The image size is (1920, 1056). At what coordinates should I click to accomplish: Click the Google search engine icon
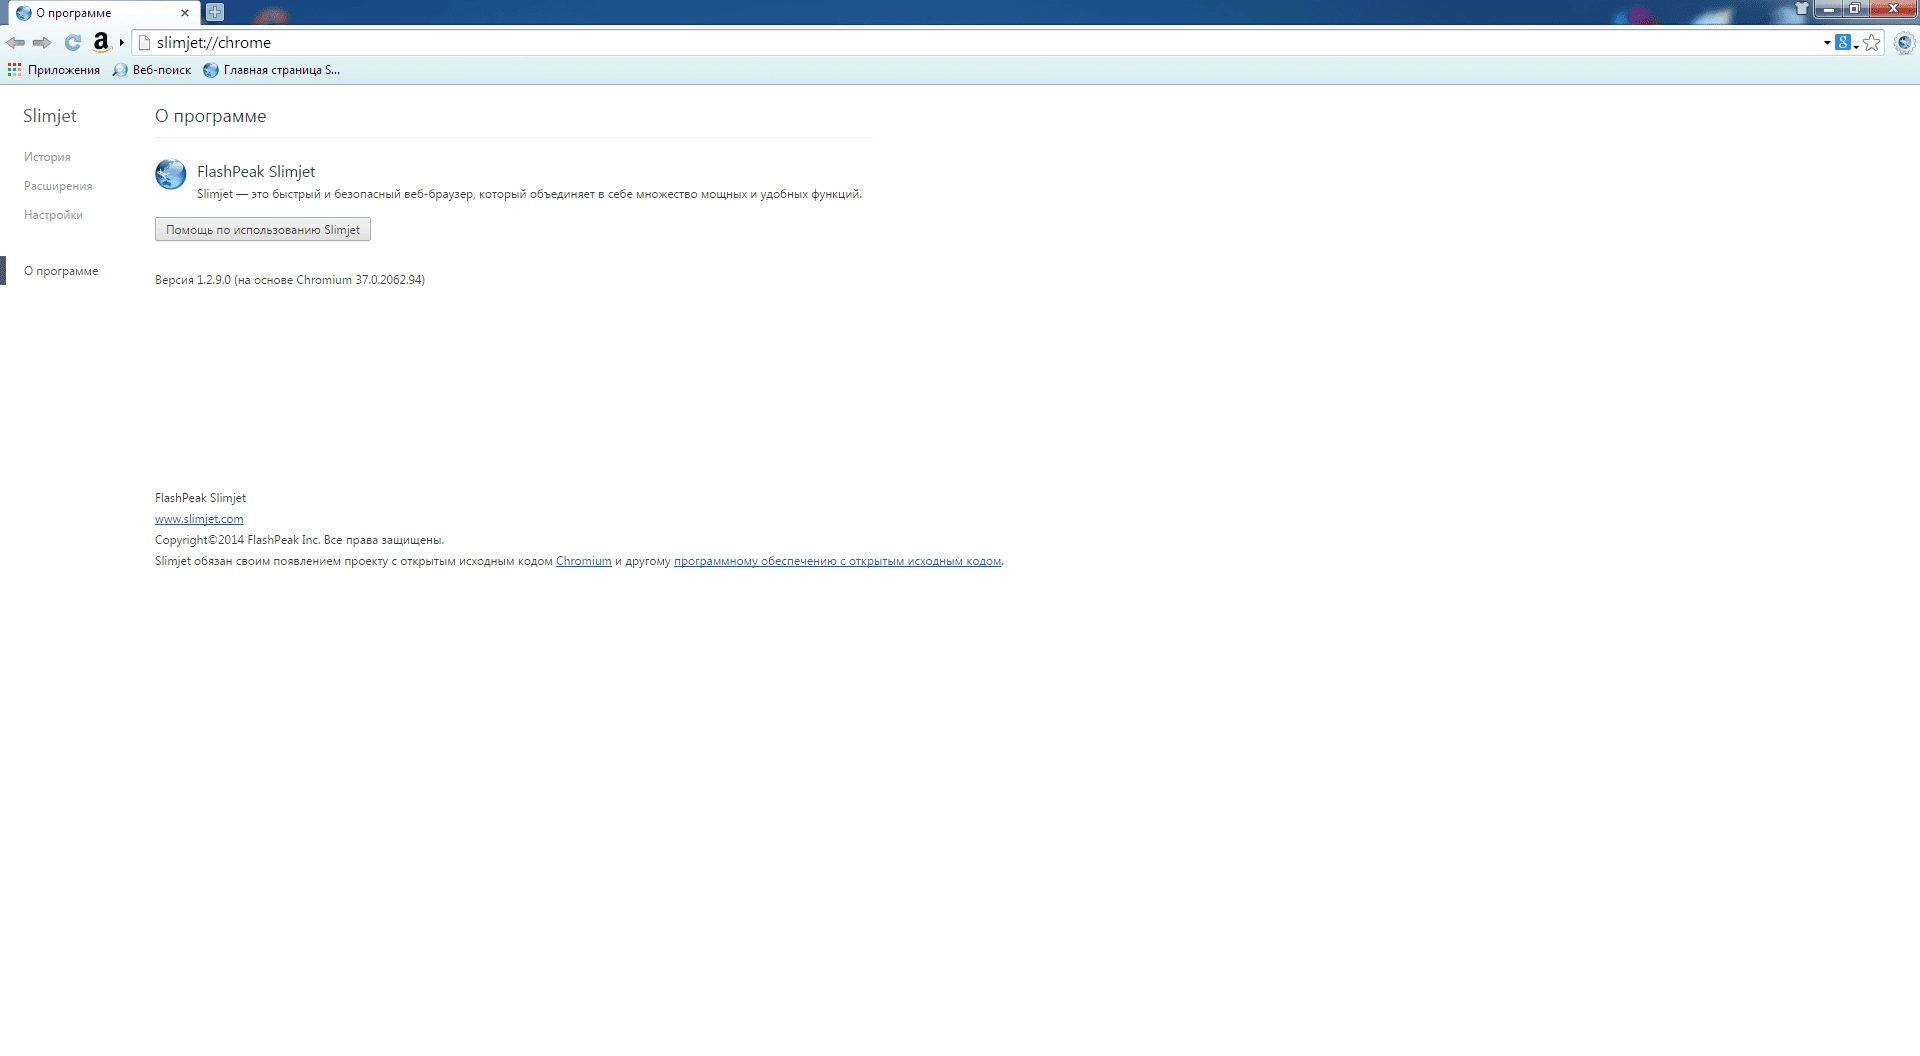pyautogui.click(x=1842, y=42)
